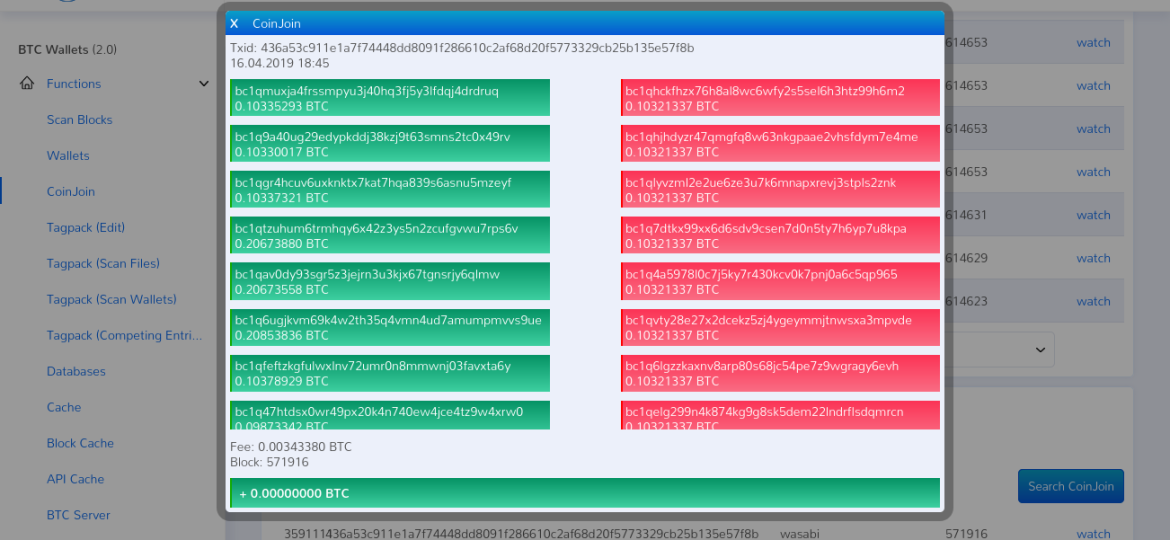The width and height of the screenshot is (1170, 540).
Task: Click watch link for block 571916
Action: [1093, 534]
